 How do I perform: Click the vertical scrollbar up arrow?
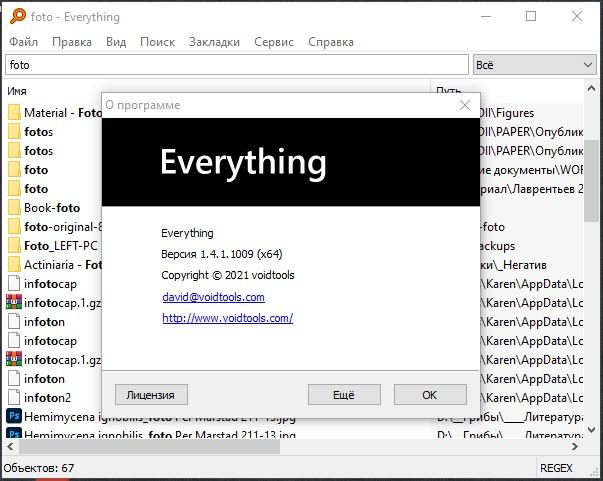click(x=591, y=89)
